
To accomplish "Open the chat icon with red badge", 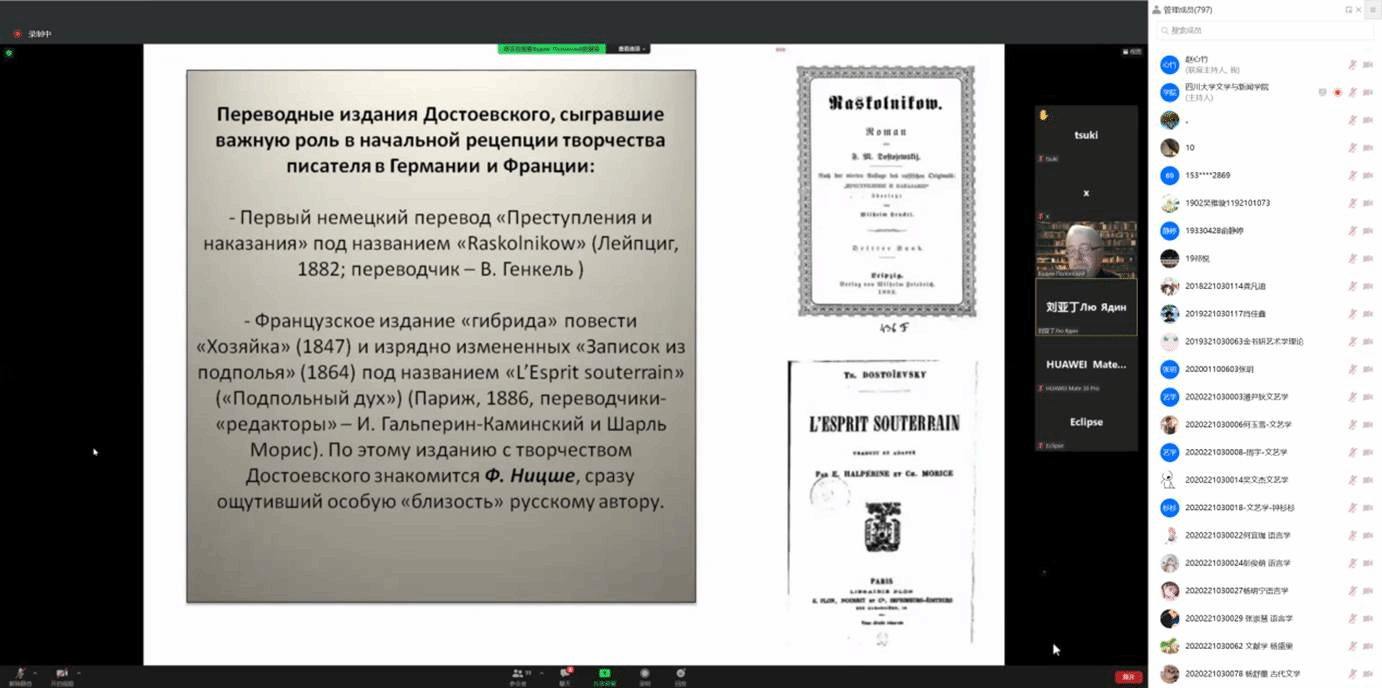I will [565, 674].
